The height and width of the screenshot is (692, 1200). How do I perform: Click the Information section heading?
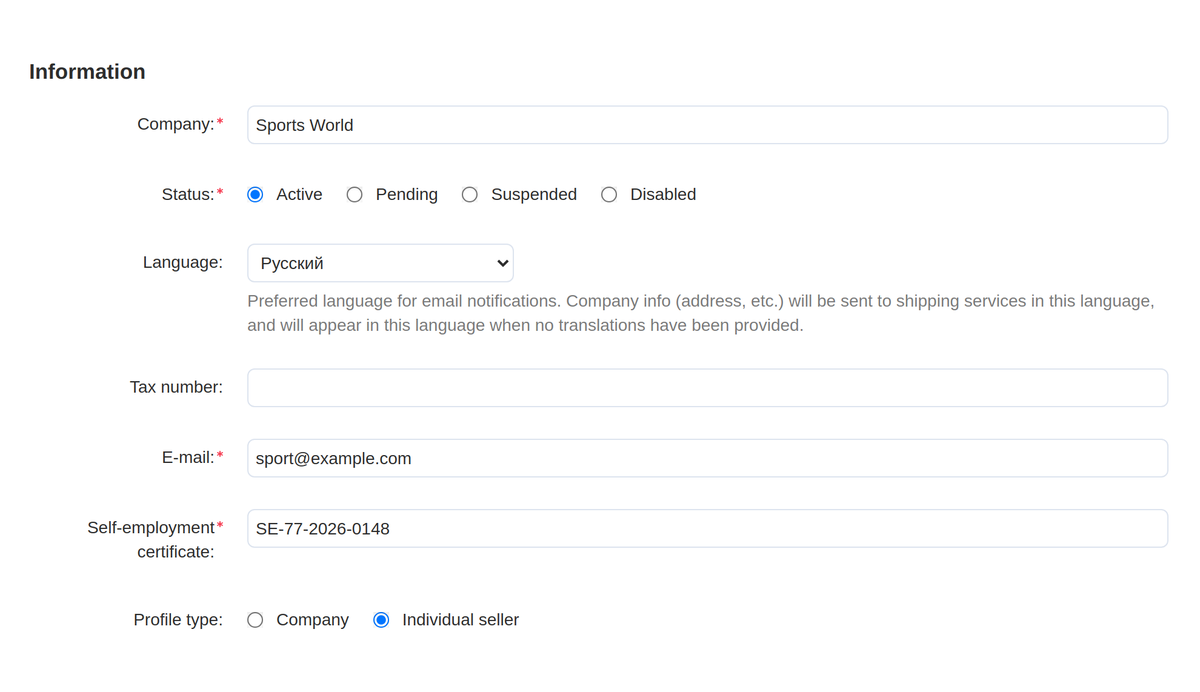coord(87,72)
